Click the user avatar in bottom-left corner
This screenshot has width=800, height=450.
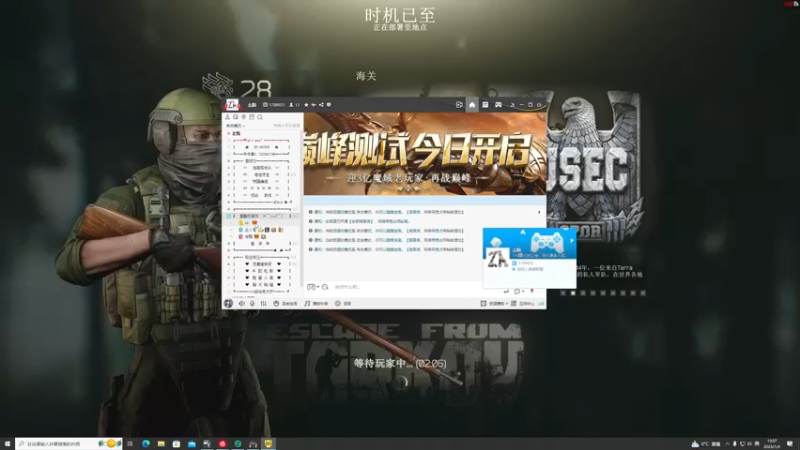pos(228,304)
